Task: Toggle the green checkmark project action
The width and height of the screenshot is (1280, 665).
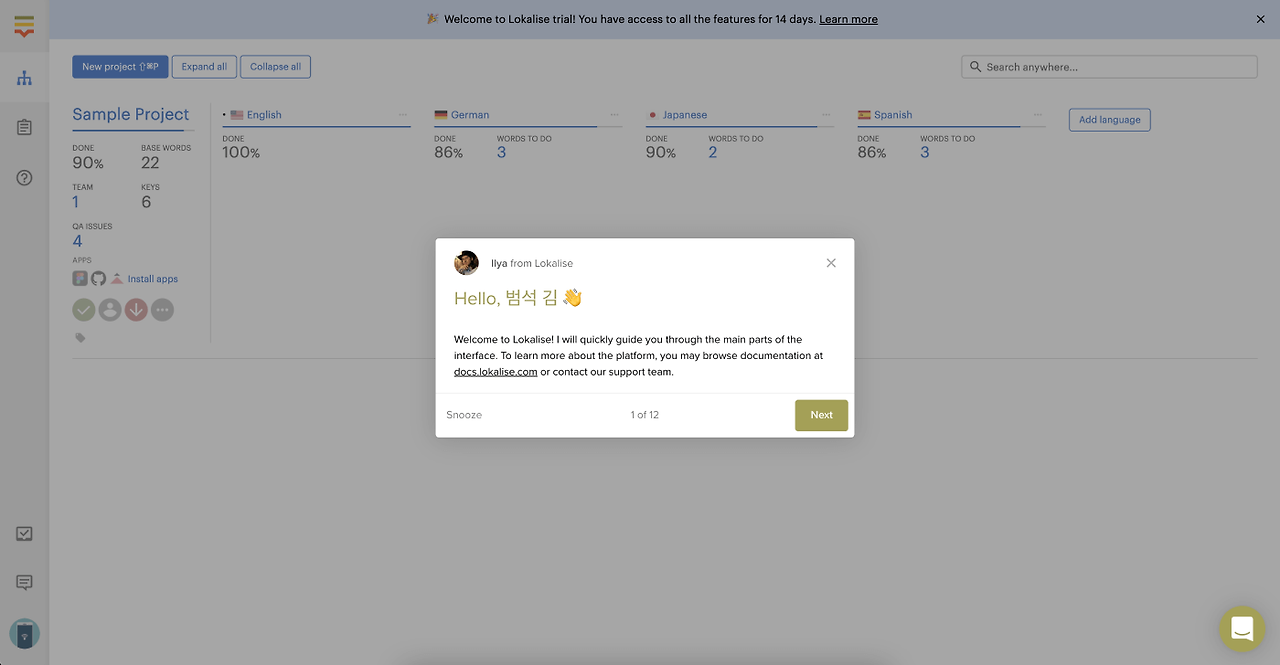Action: [84, 309]
